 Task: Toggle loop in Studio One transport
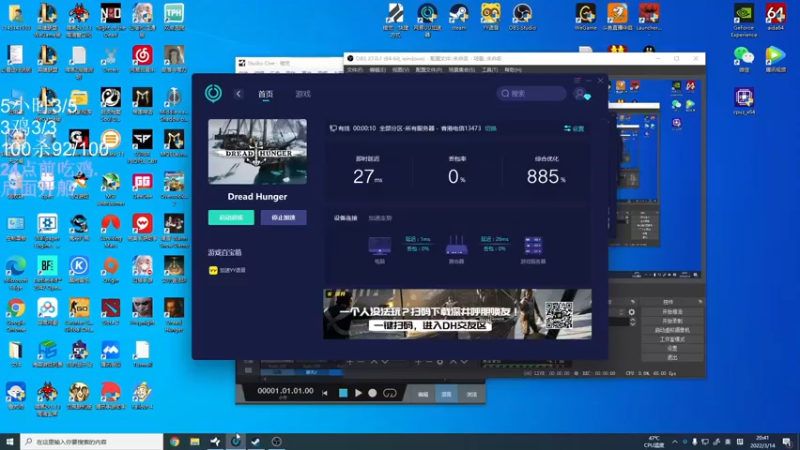tap(389, 393)
